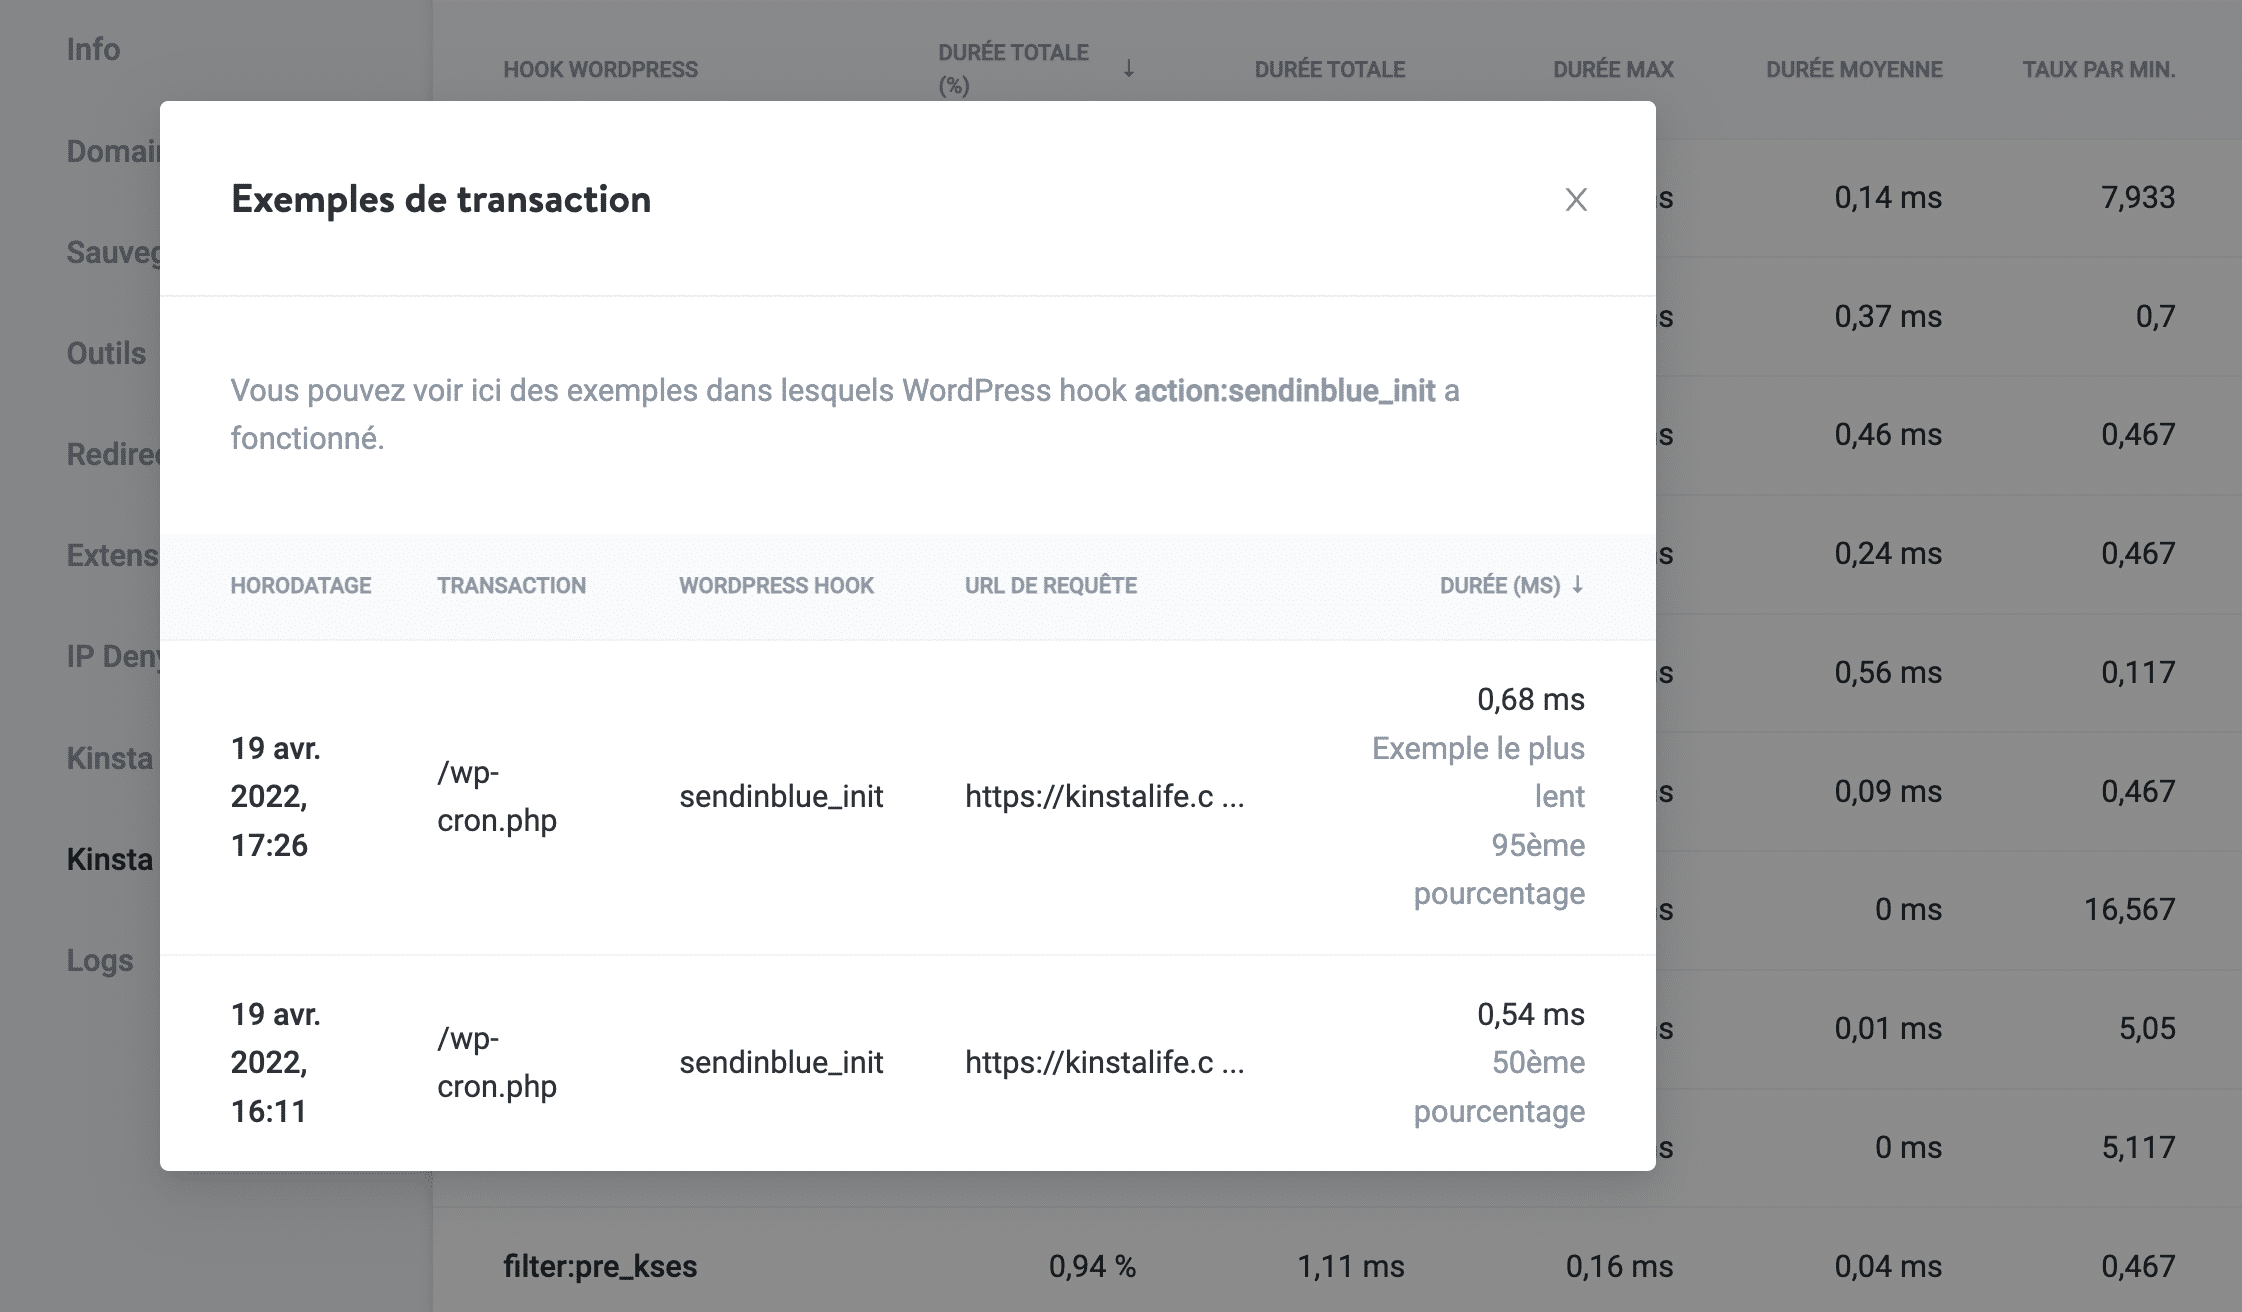Click the URL DE REQUÊTE column header
2242x1312 pixels.
[1049, 586]
